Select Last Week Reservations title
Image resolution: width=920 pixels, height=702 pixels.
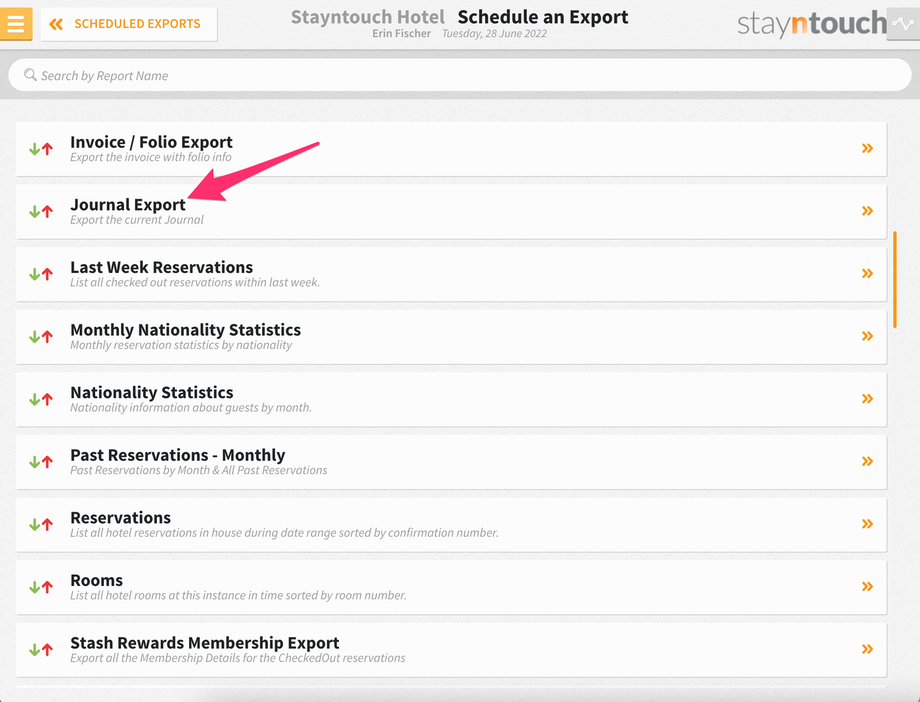coord(161,267)
